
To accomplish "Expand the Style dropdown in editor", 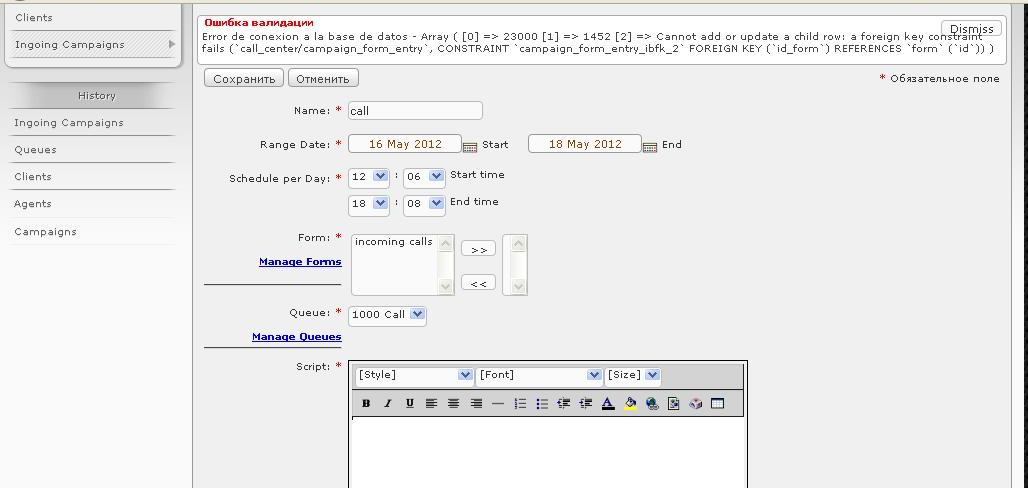I will tap(414, 375).
